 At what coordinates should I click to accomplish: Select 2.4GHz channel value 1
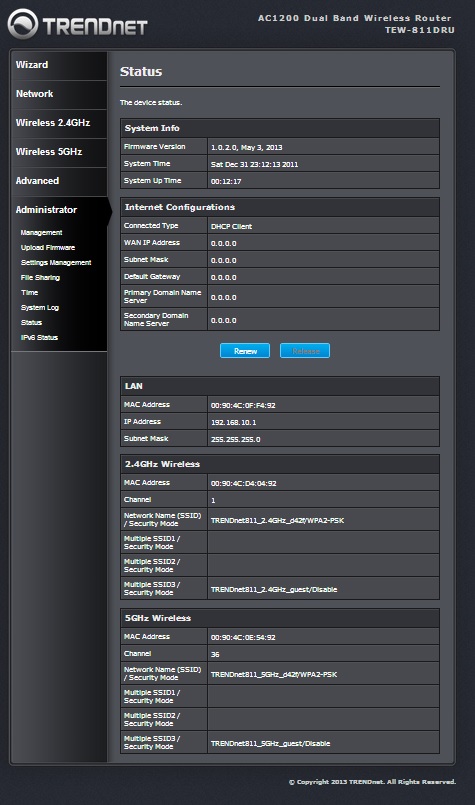(x=213, y=500)
